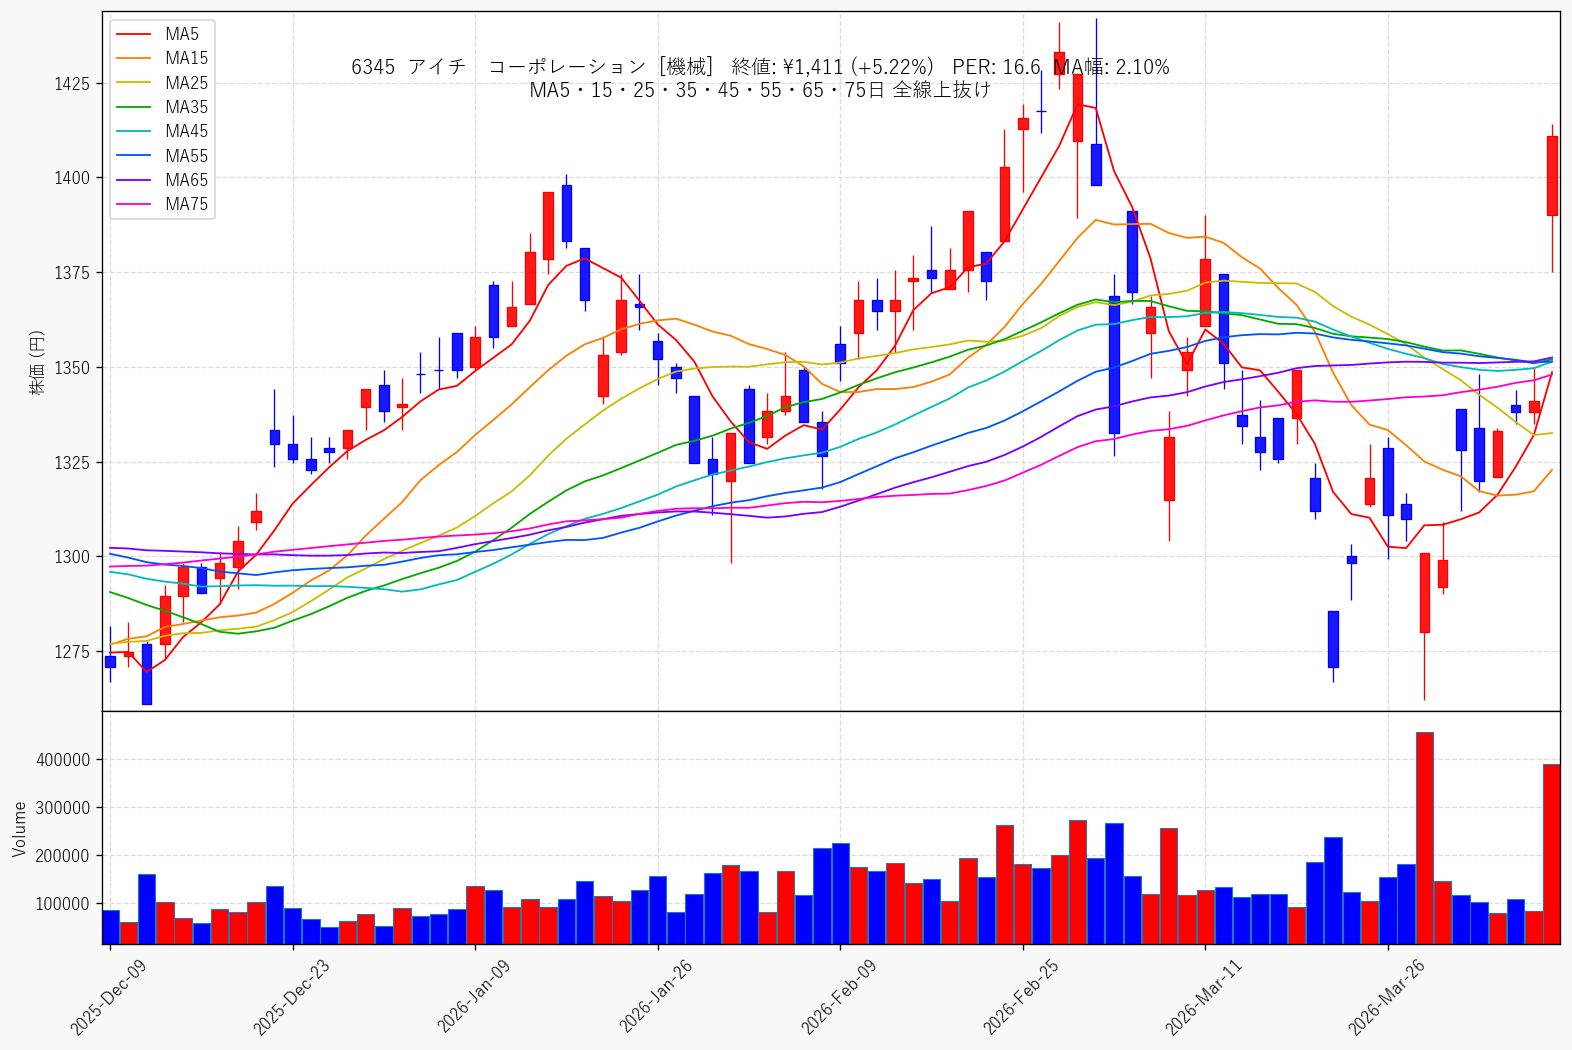The width and height of the screenshot is (1572, 1050).
Task: Click the magenta MA75 legend line swatch
Action: [x=134, y=204]
